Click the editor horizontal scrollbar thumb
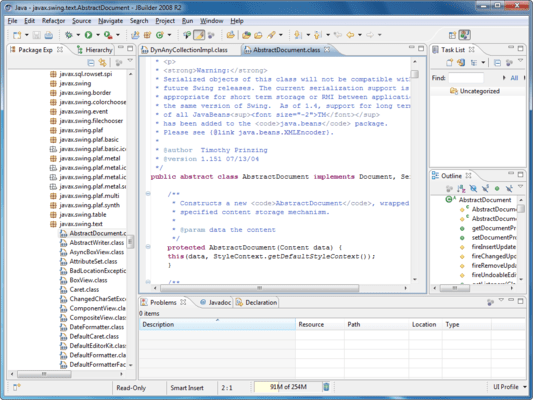Screen dimensions: 533x400 pyautogui.click(x=259, y=288)
